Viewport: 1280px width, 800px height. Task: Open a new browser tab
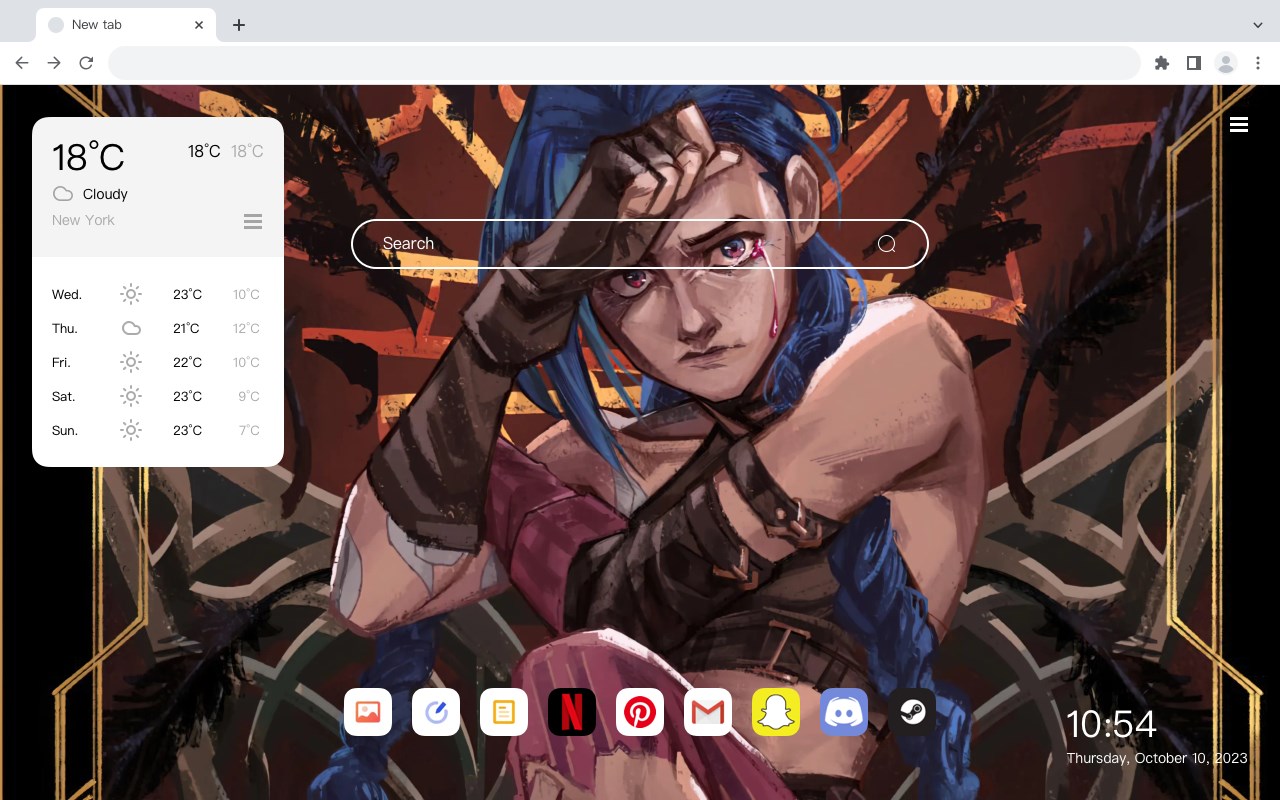238,25
